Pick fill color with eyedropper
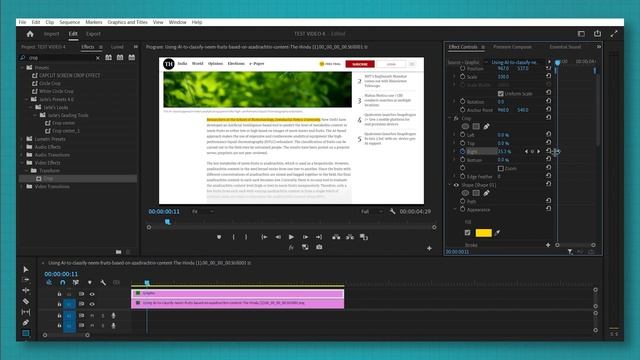Image resolution: width=640 pixels, height=360 pixels. pyautogui.click(x=497, y=233)
